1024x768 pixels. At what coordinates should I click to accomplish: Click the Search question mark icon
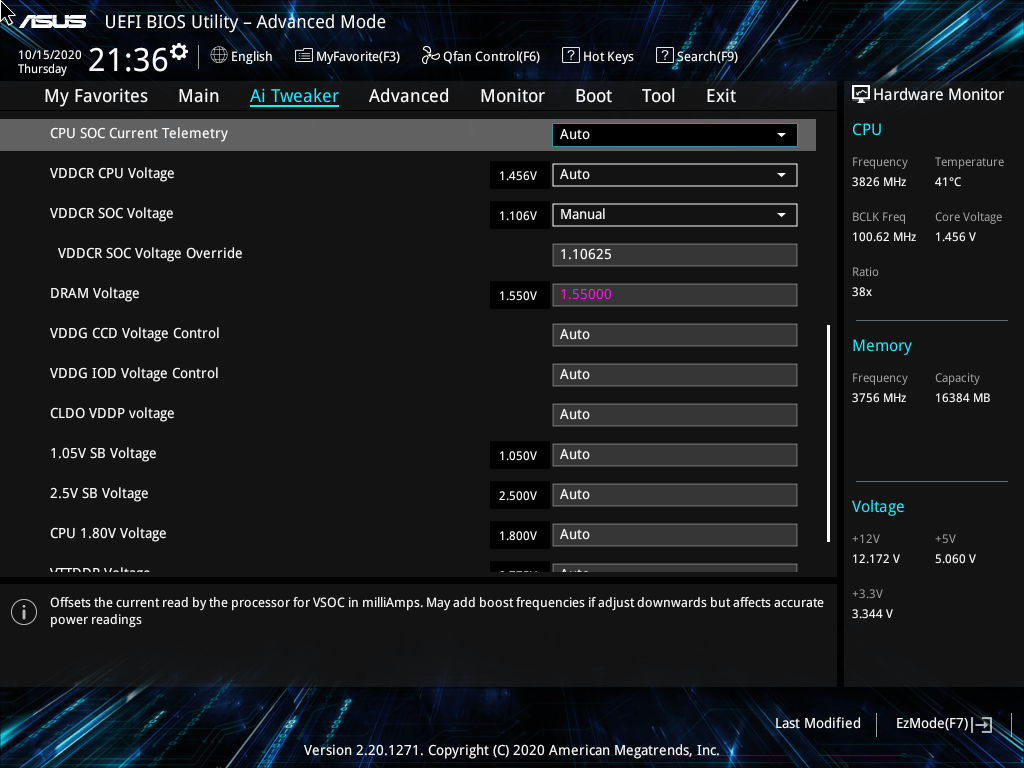(664, 56)
